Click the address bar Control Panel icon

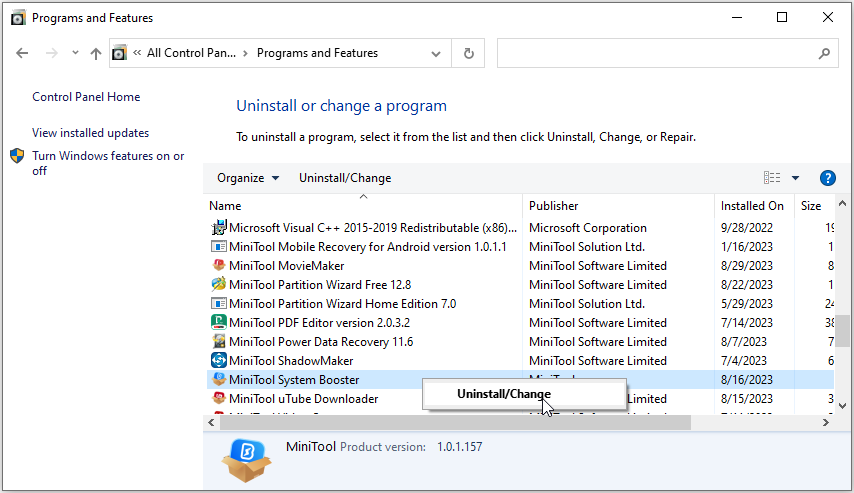[x=119, y=53]
